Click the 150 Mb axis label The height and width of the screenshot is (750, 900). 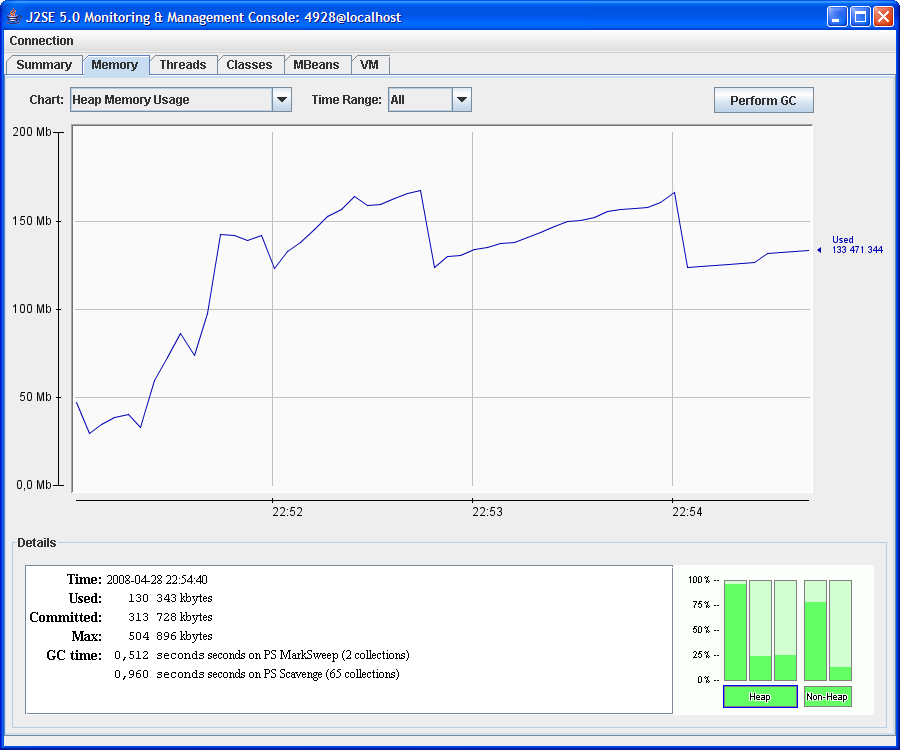pyautogui.click(x=32, y=221)
